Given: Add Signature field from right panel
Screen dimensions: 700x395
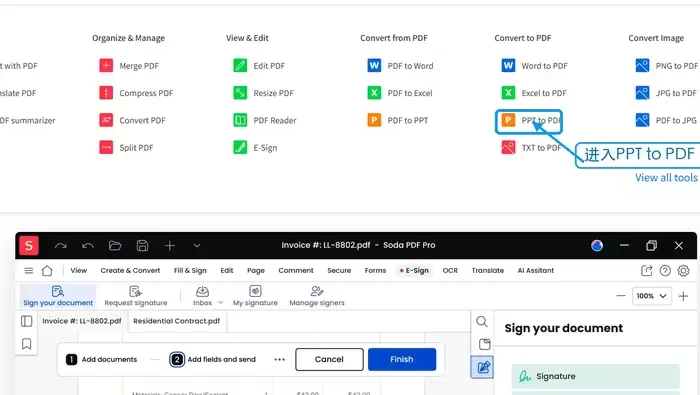Looking at the screenshot, I should (x=596, y=376).
